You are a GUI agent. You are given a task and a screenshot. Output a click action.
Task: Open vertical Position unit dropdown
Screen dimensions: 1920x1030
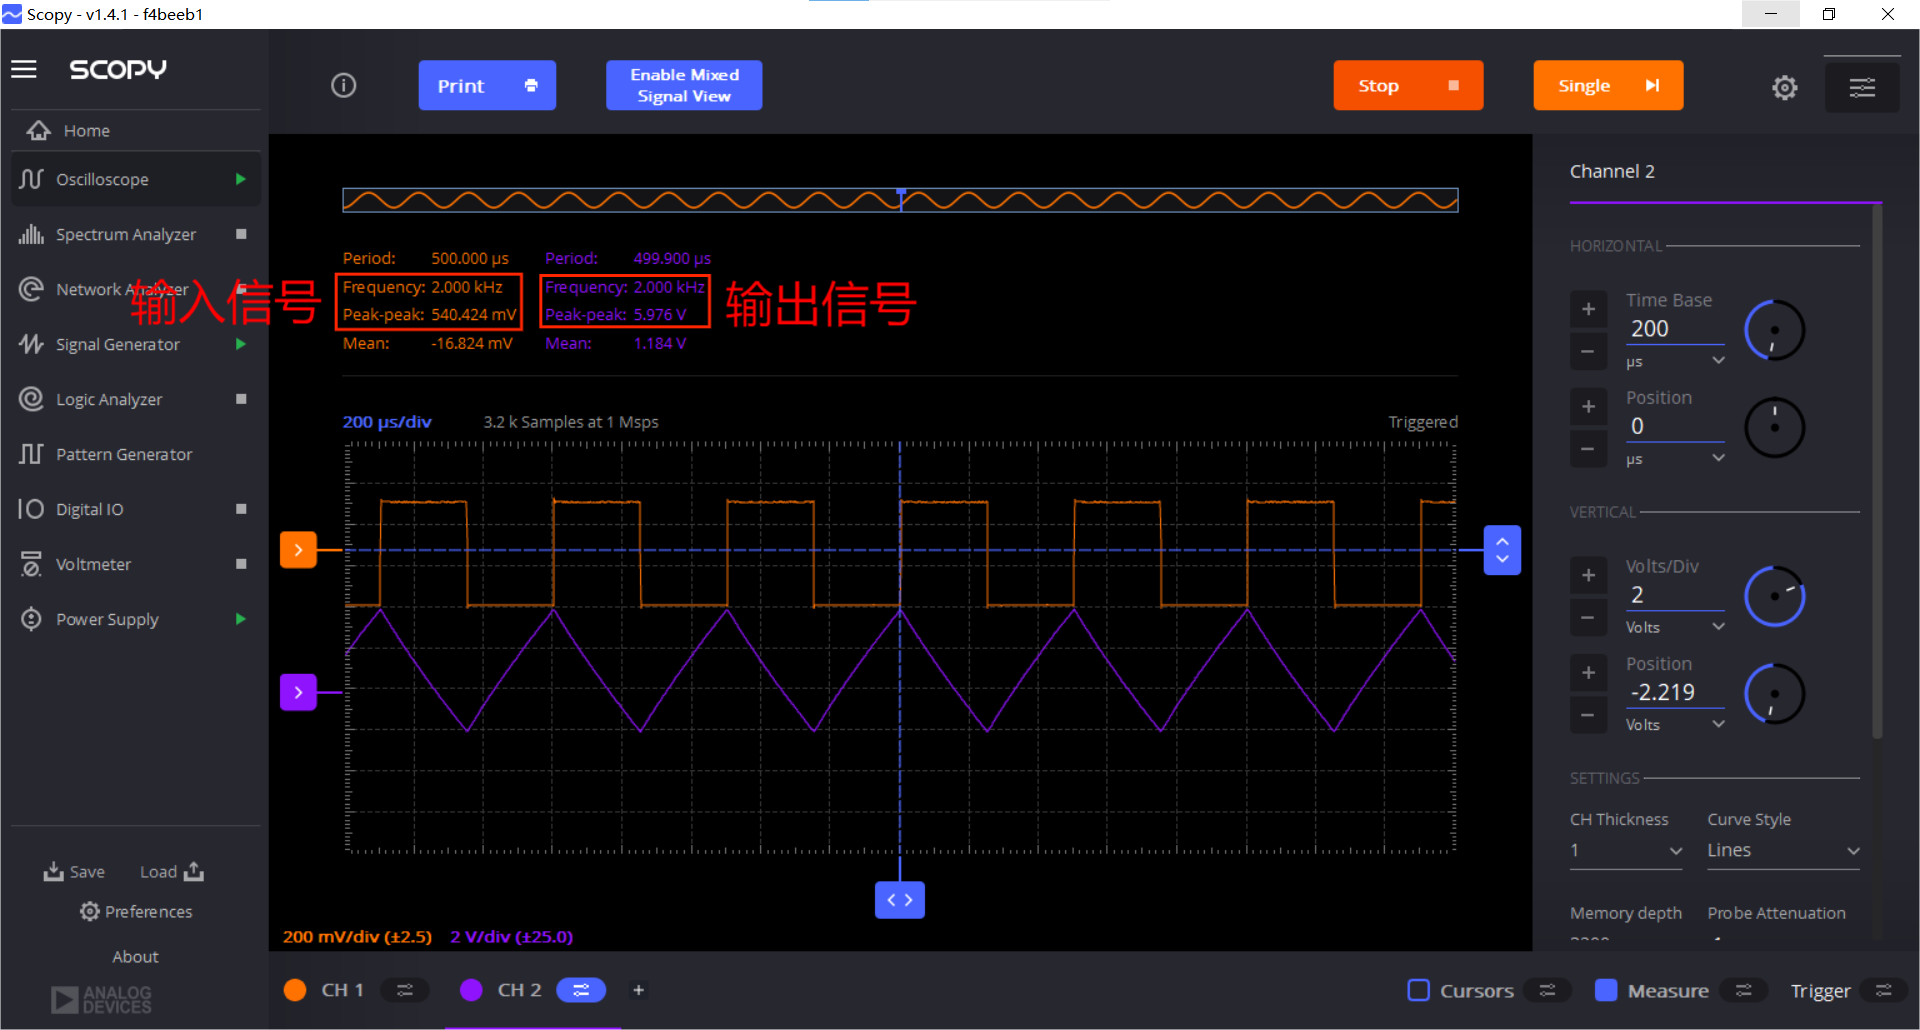[1675, 724]
